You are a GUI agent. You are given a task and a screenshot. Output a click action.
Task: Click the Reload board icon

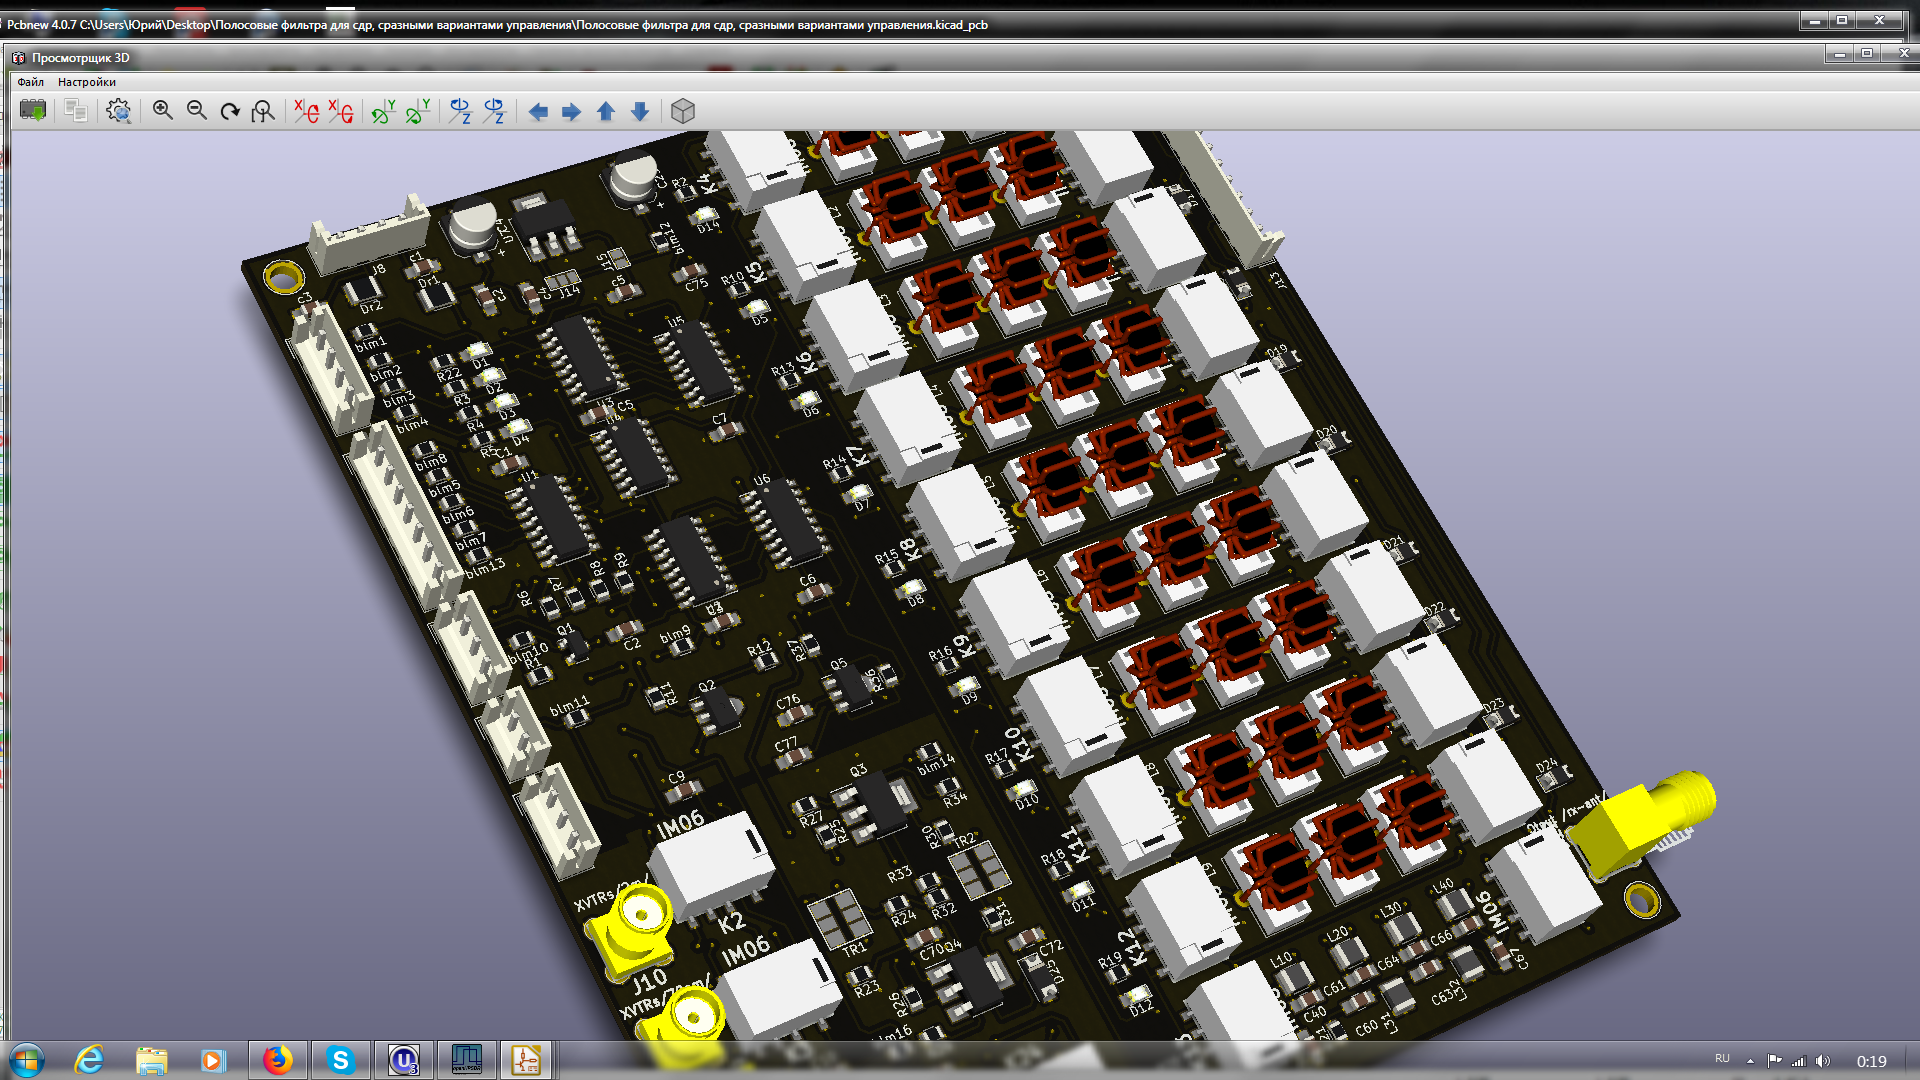coord(33,111)
